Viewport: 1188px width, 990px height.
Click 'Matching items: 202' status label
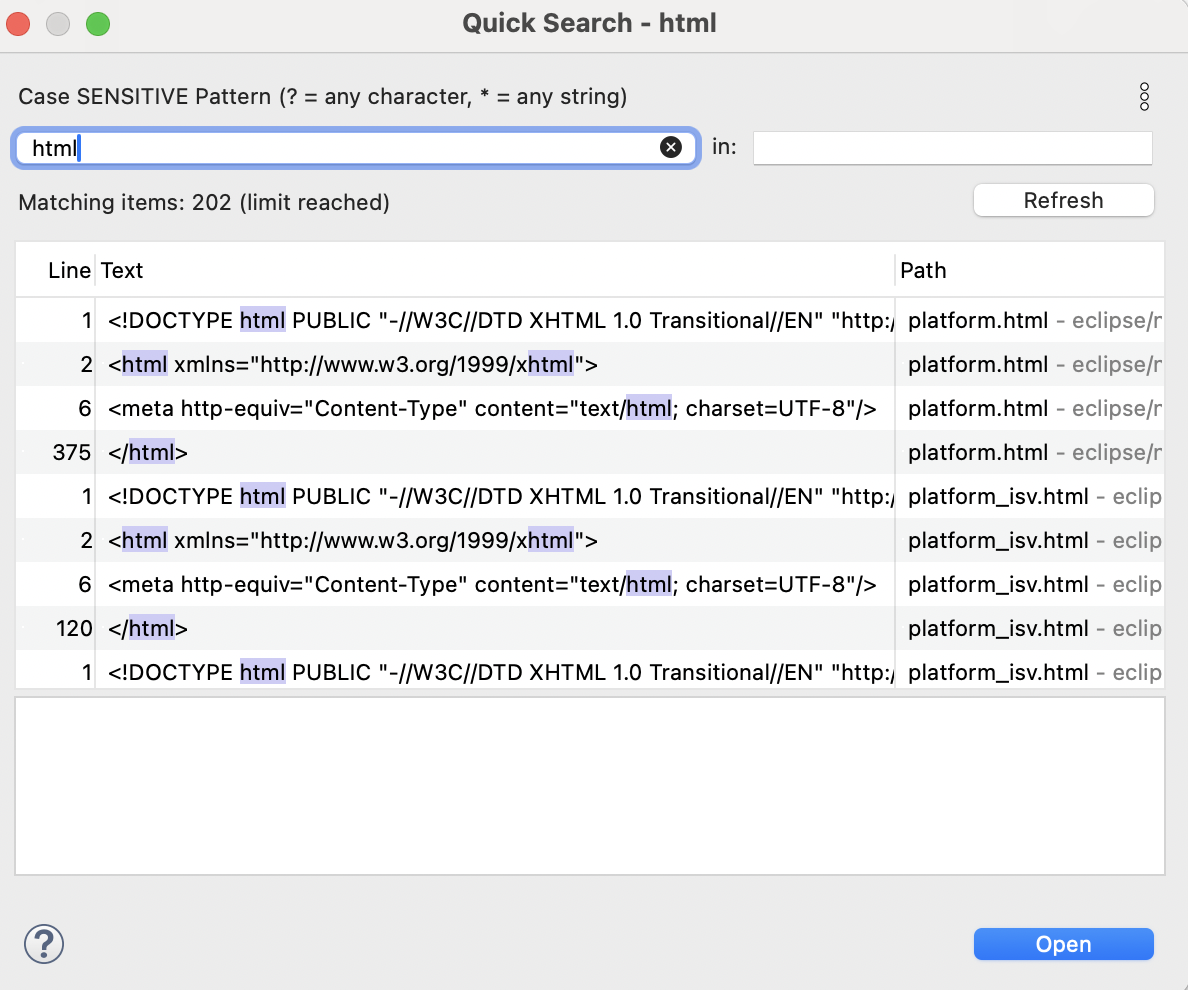[204, 202]
